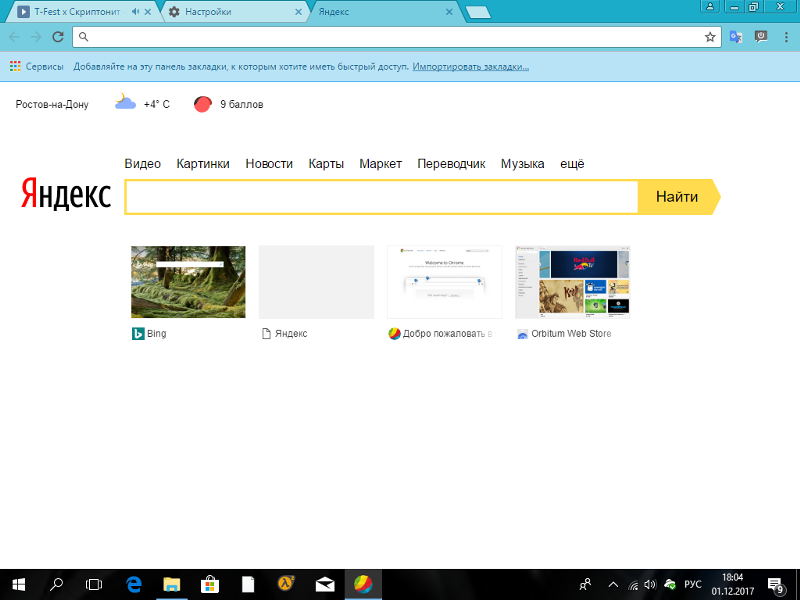Open File Explorer from the taskbar
This screenshot has height=600, width=800.
[172, 584]
